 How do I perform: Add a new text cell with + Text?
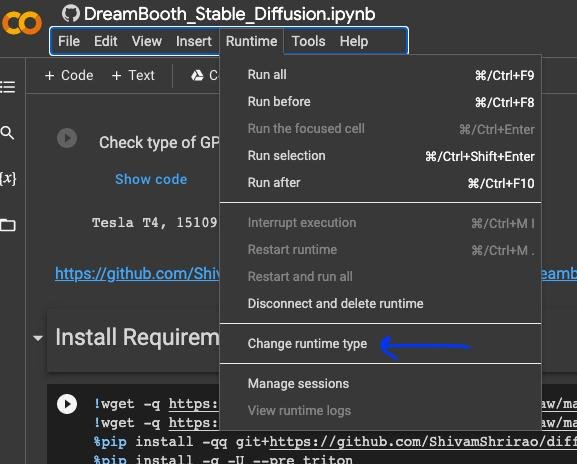pos(133,75)
